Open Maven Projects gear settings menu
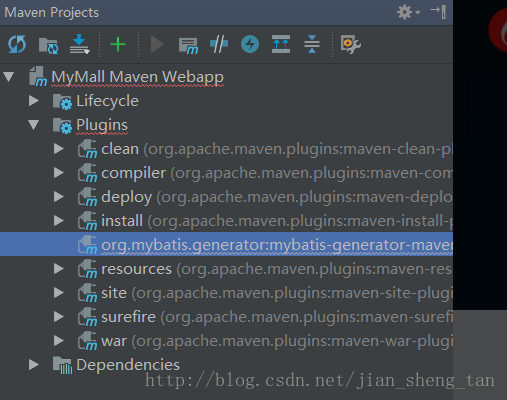 click(x=408, y=12)
